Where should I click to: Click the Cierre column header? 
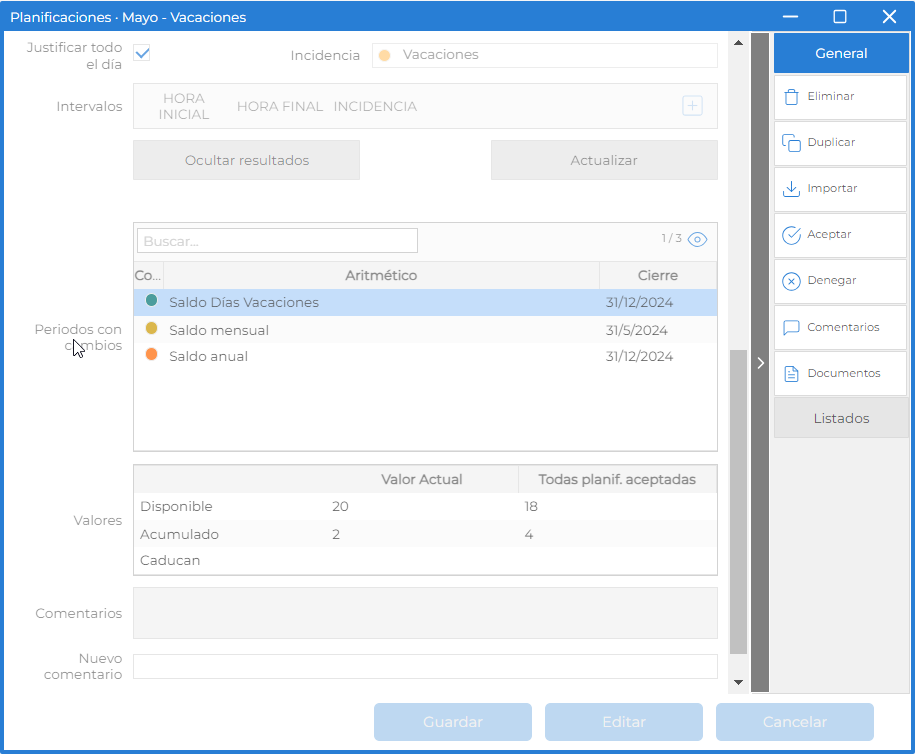[658, 275]
